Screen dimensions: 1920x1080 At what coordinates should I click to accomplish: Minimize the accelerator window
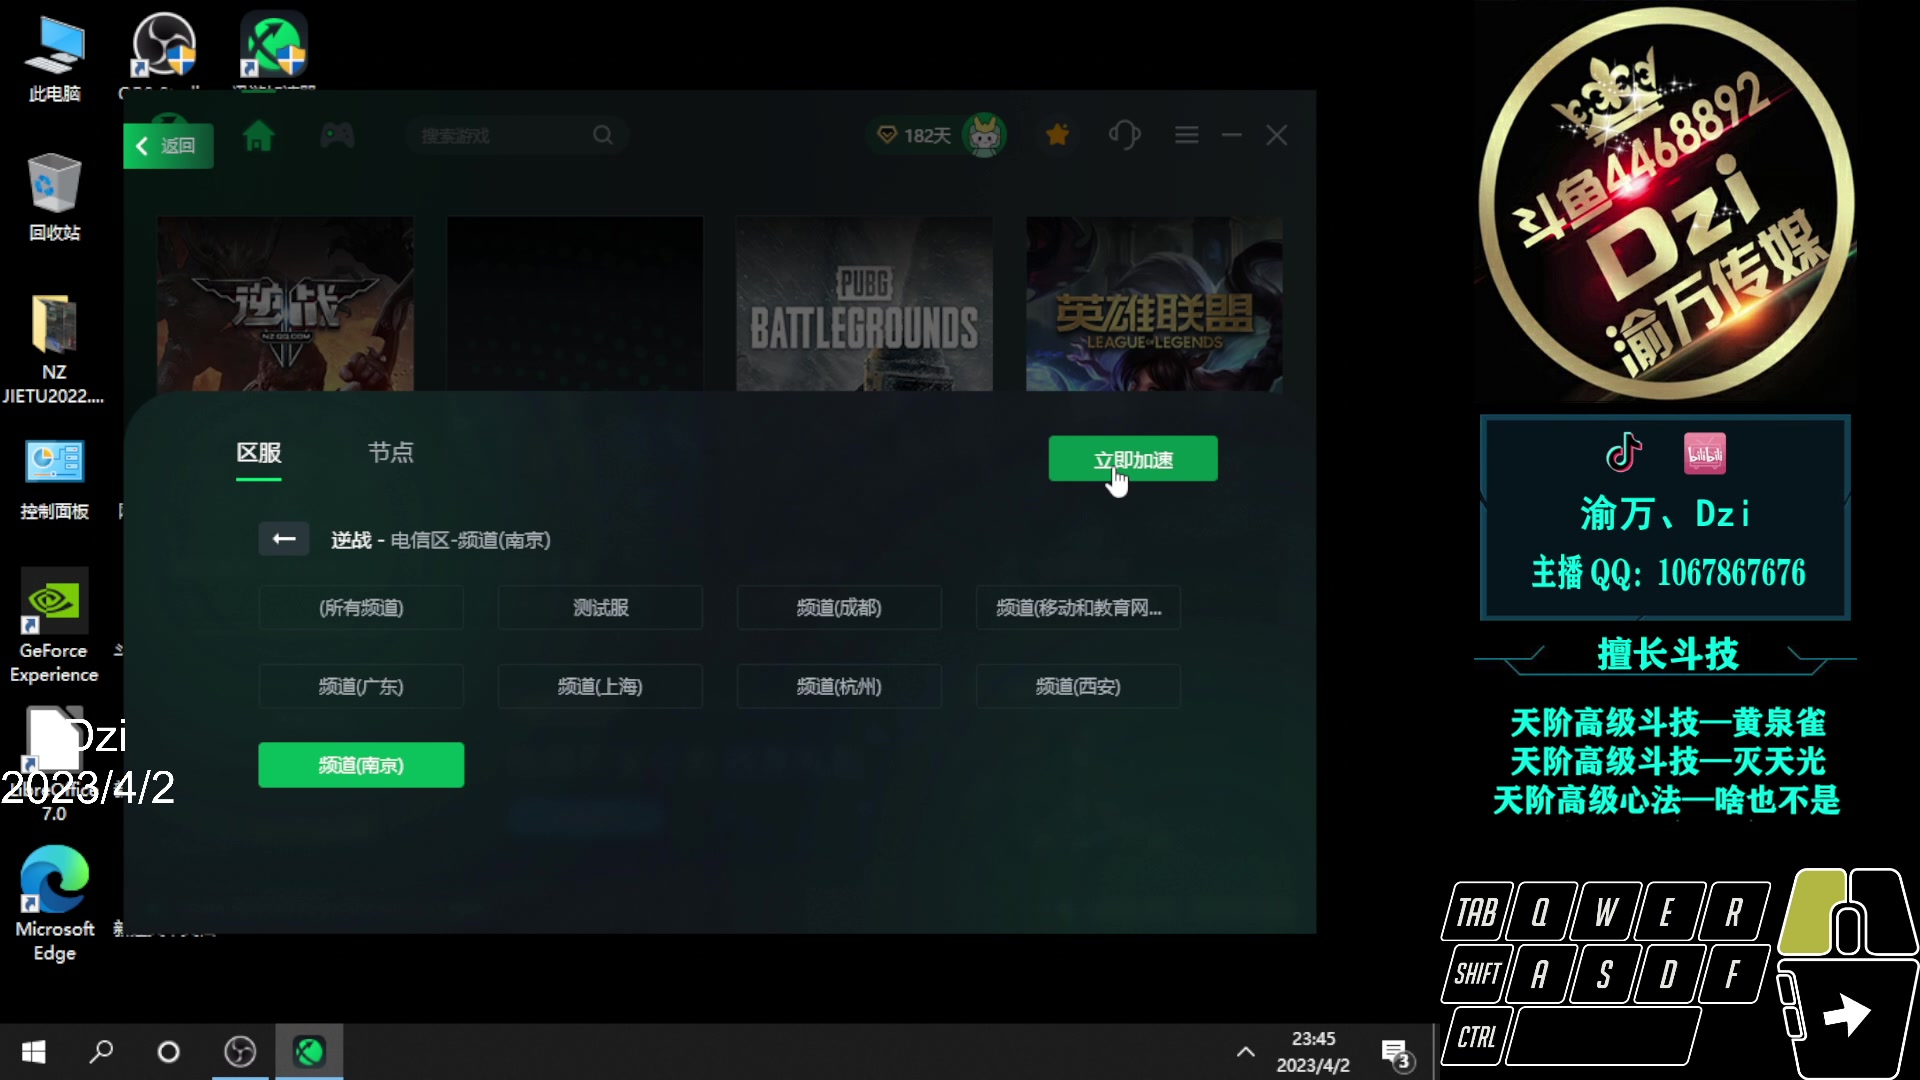click(1232, 135)
